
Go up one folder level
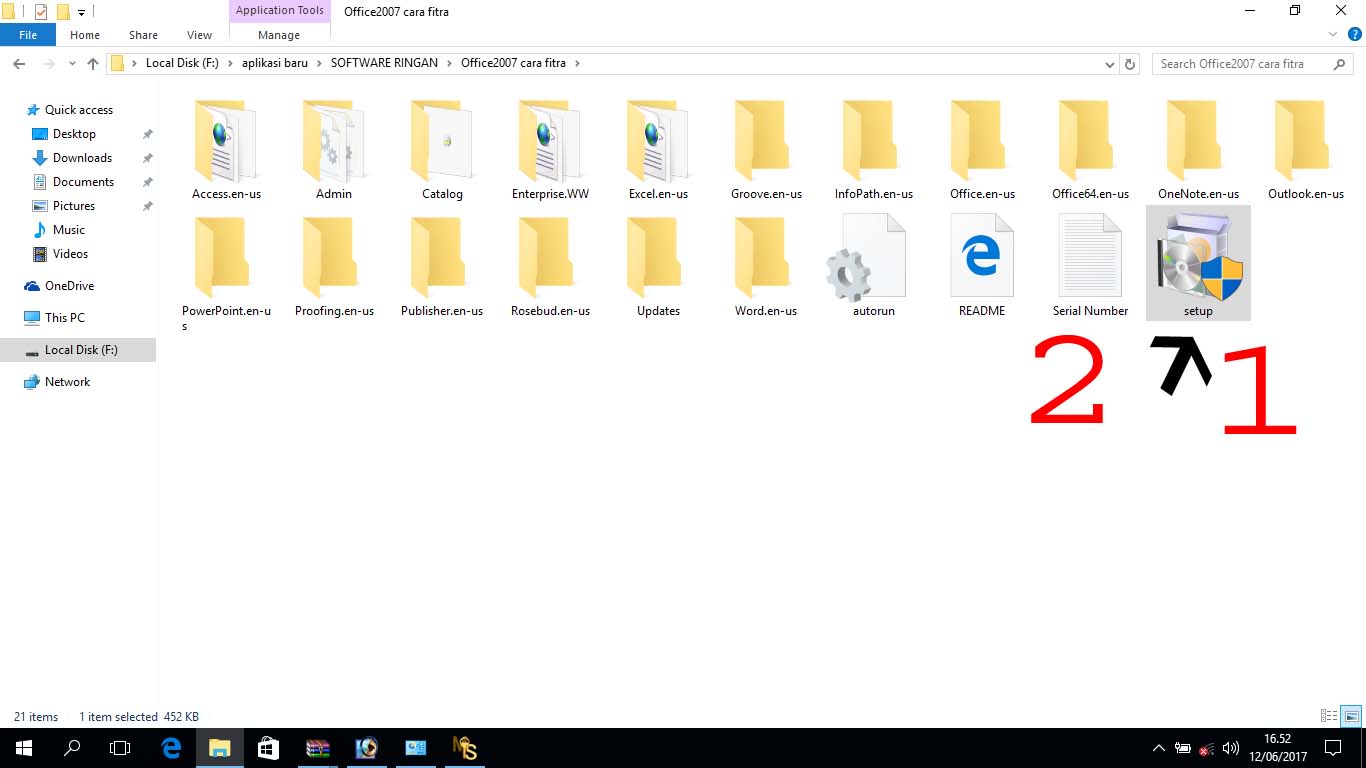pos(93,63)
